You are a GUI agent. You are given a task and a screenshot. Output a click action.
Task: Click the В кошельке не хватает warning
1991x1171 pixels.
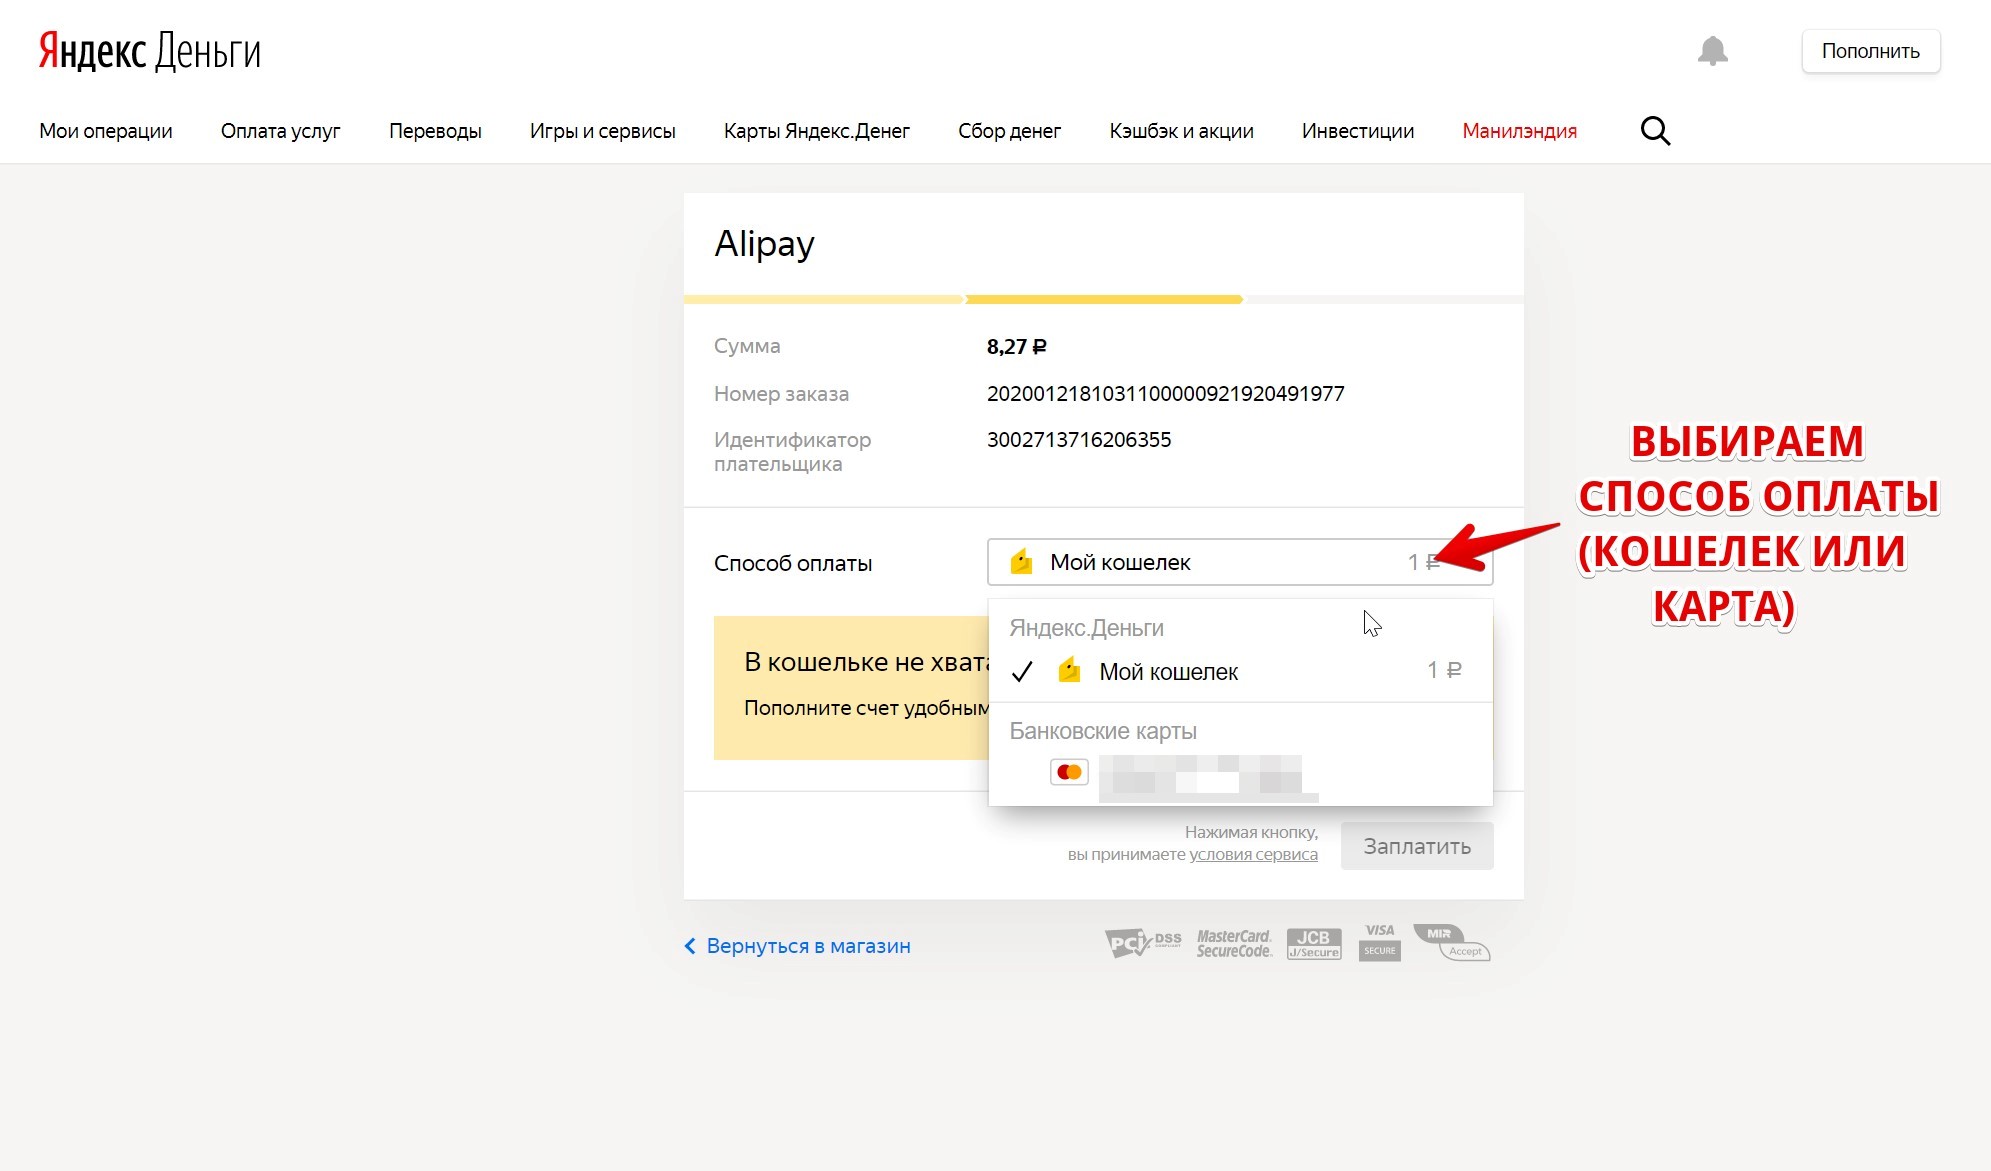(851, 688)
